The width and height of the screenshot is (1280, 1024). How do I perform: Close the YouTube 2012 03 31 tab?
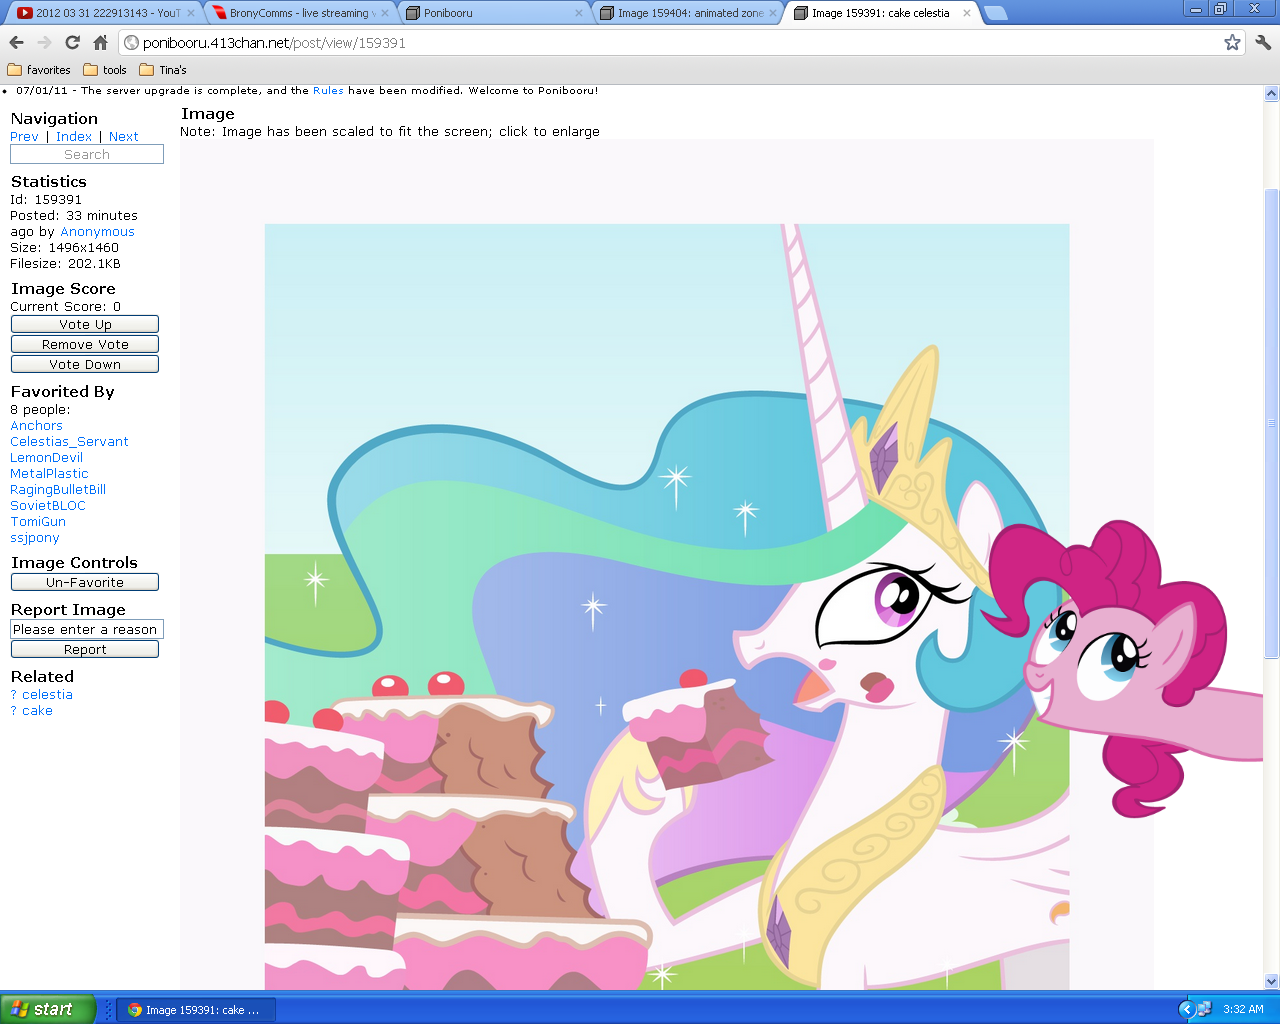pos(190,13)
